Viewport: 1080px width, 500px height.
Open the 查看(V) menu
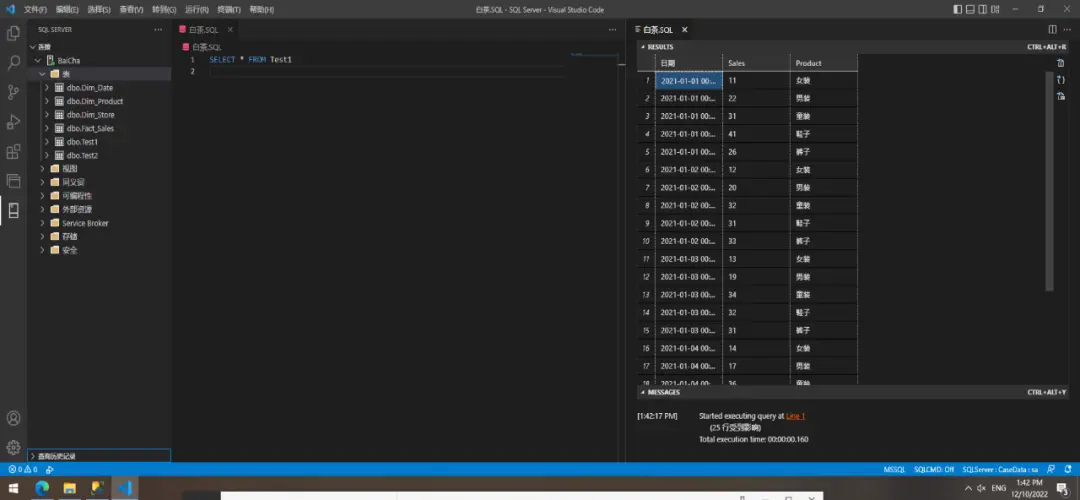pos(132,10)
